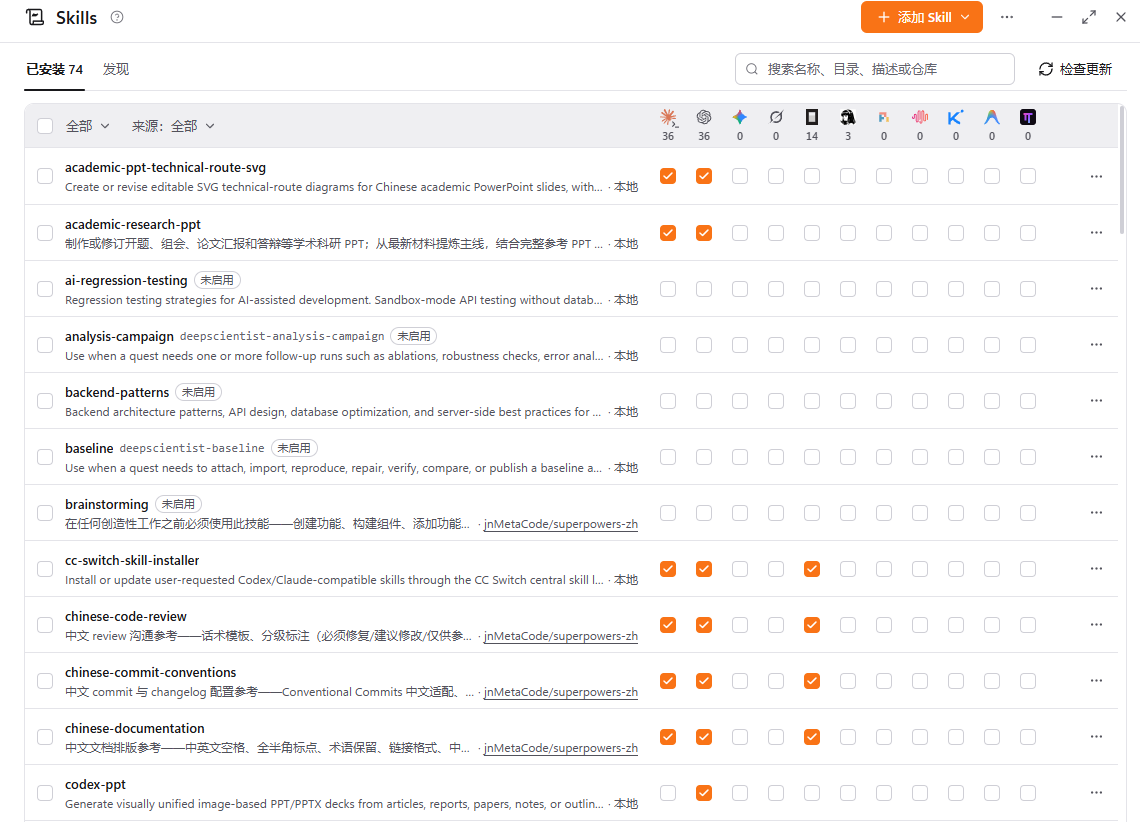The width and height of the screenshot is (1140, 822).
Task: Tick the select-all checkbox in the header
Action: tap(45, 126)
